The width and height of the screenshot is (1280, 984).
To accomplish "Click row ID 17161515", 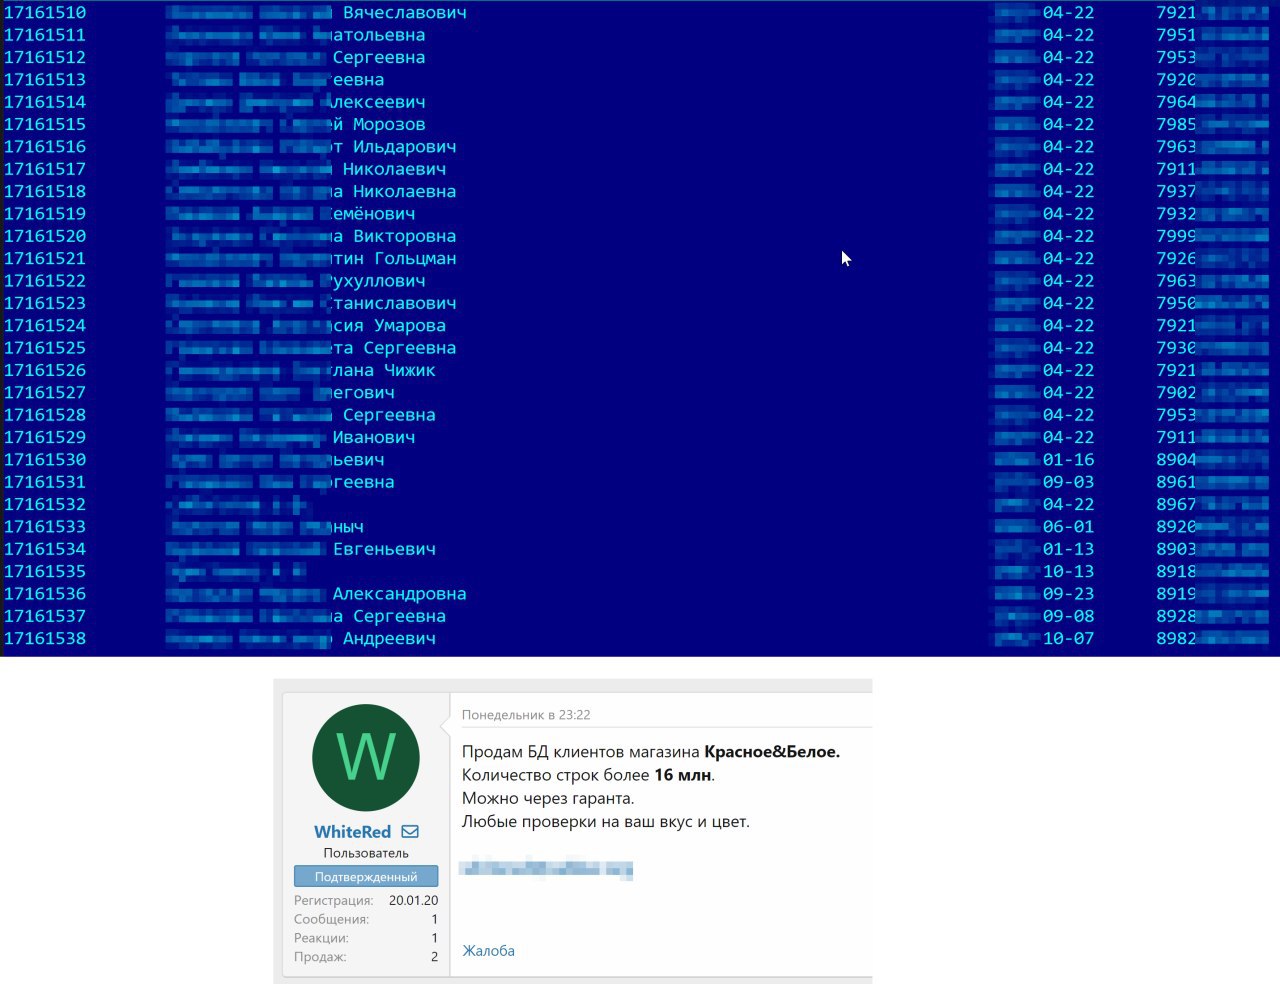I will coord(45,125).
